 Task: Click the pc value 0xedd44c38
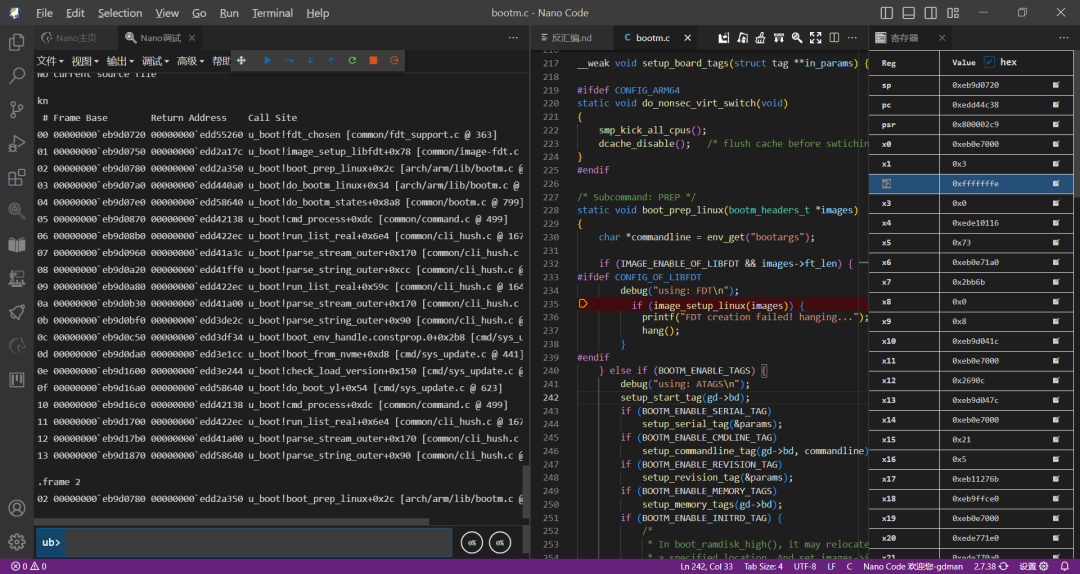point(975,105)
